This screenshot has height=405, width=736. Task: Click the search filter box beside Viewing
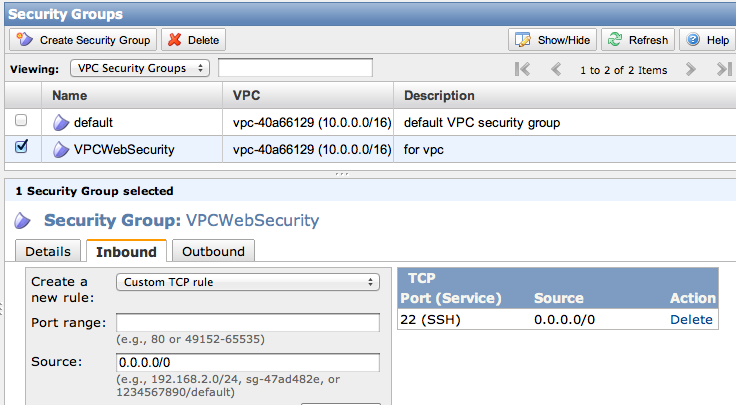[x=295, y=68]
